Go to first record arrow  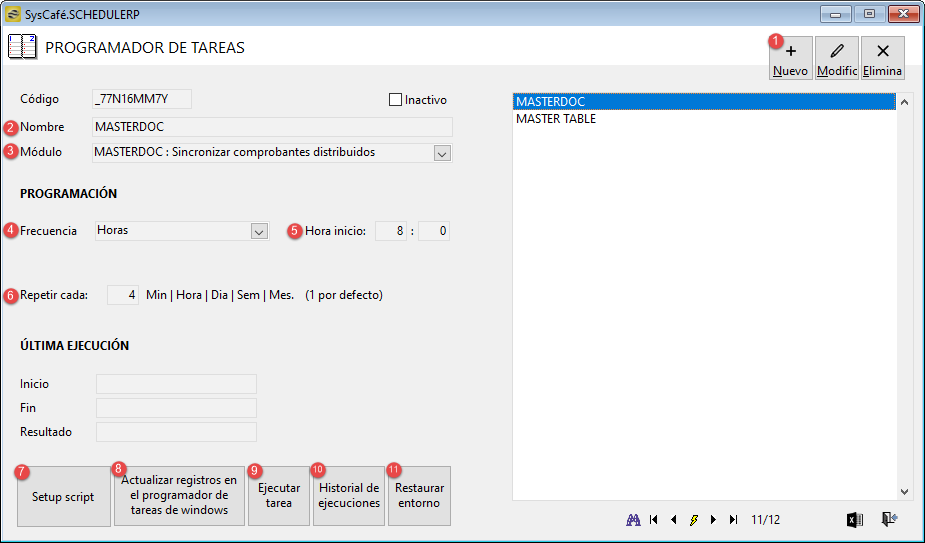pos(654,519)
